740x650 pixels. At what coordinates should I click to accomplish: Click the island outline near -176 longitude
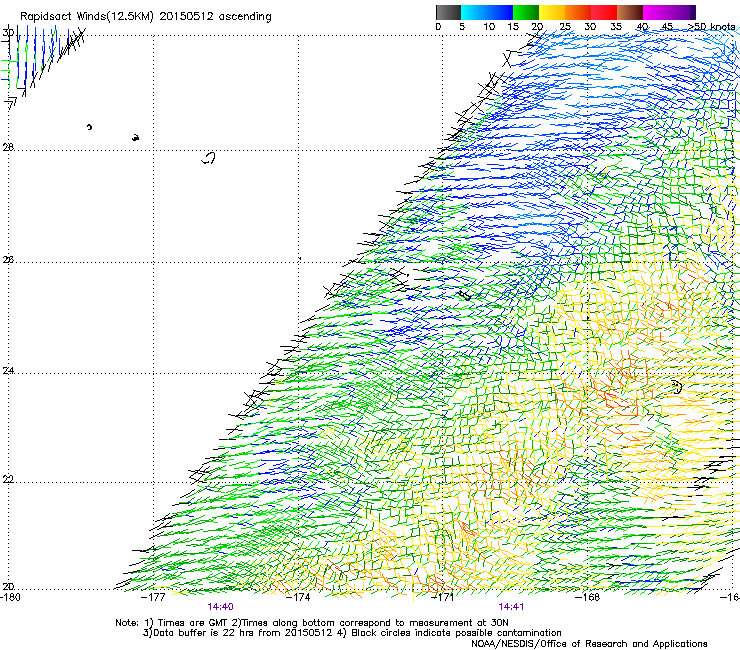click(x=209, y=158)
